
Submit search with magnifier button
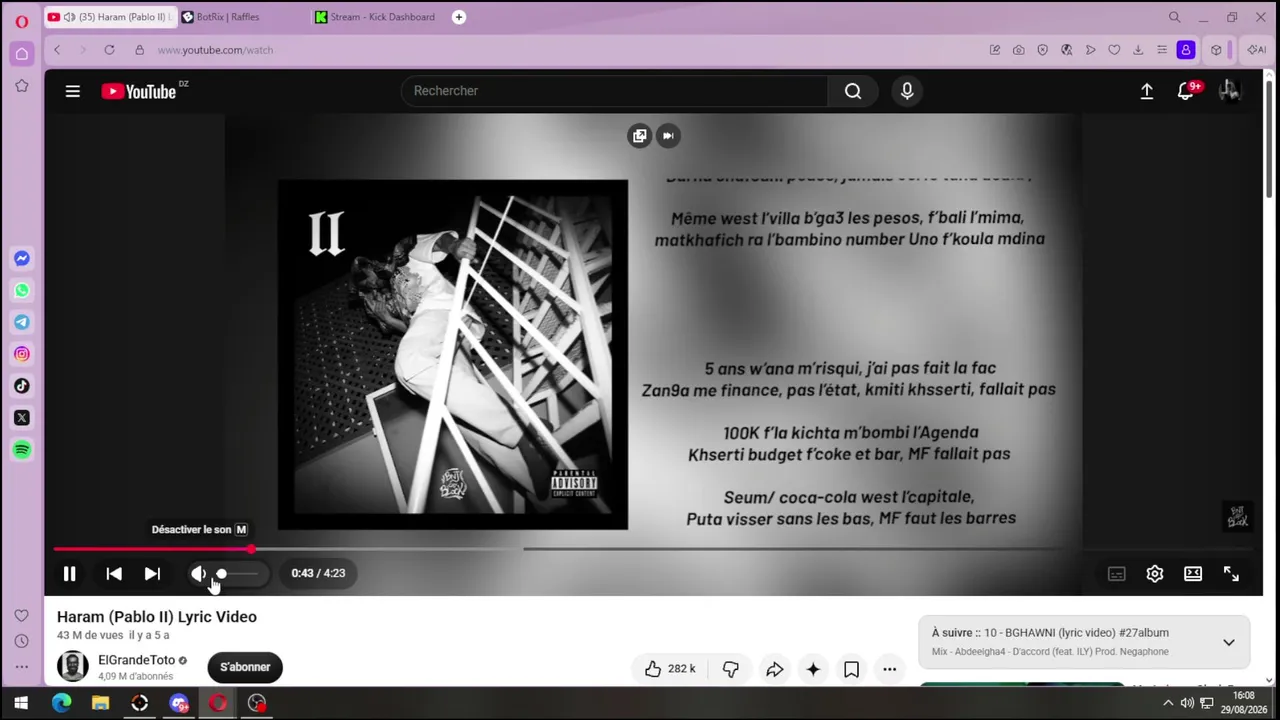(x=853, y=91)
